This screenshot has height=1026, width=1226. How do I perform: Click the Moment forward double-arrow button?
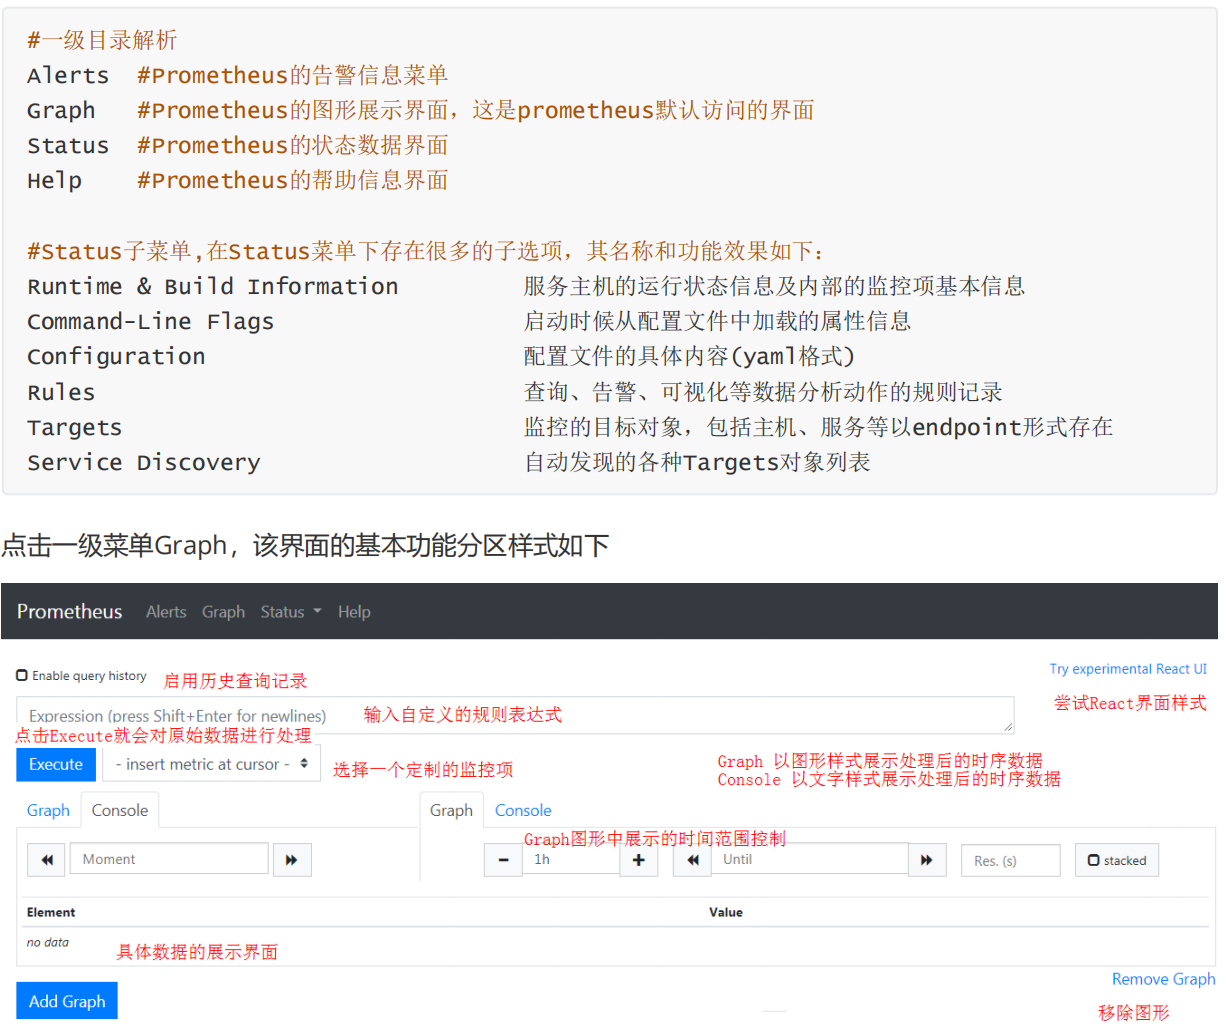[292, 860]
